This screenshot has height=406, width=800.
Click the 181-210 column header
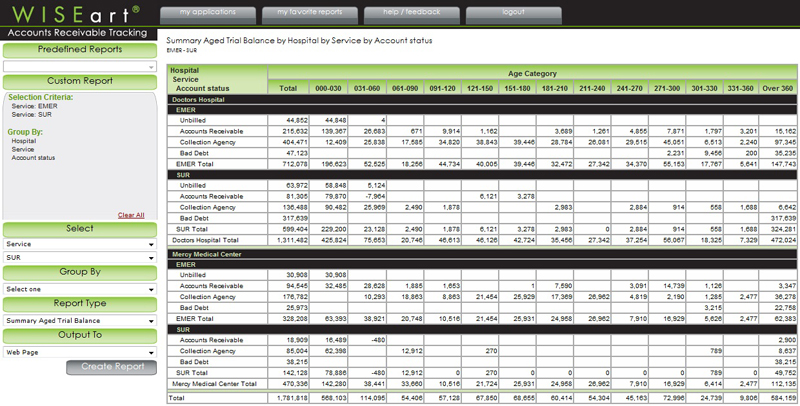click(555, 88)
